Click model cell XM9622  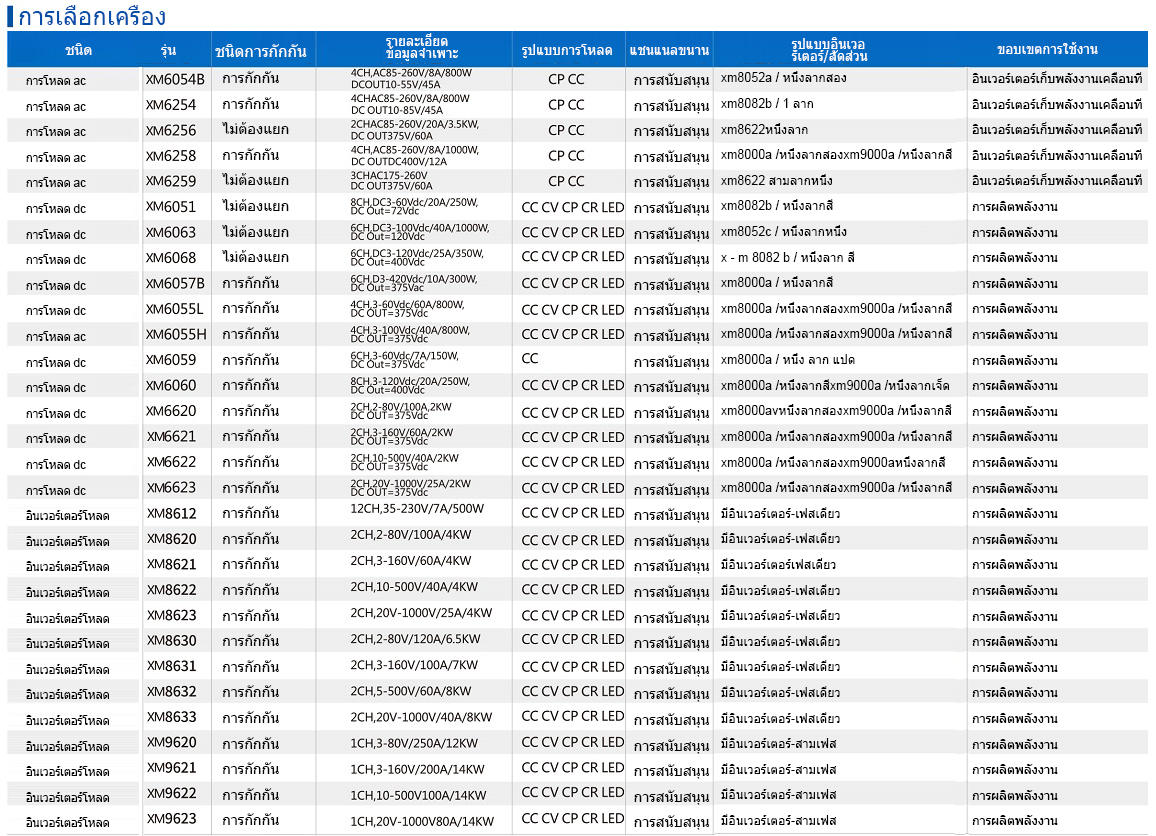coord(171,793)
